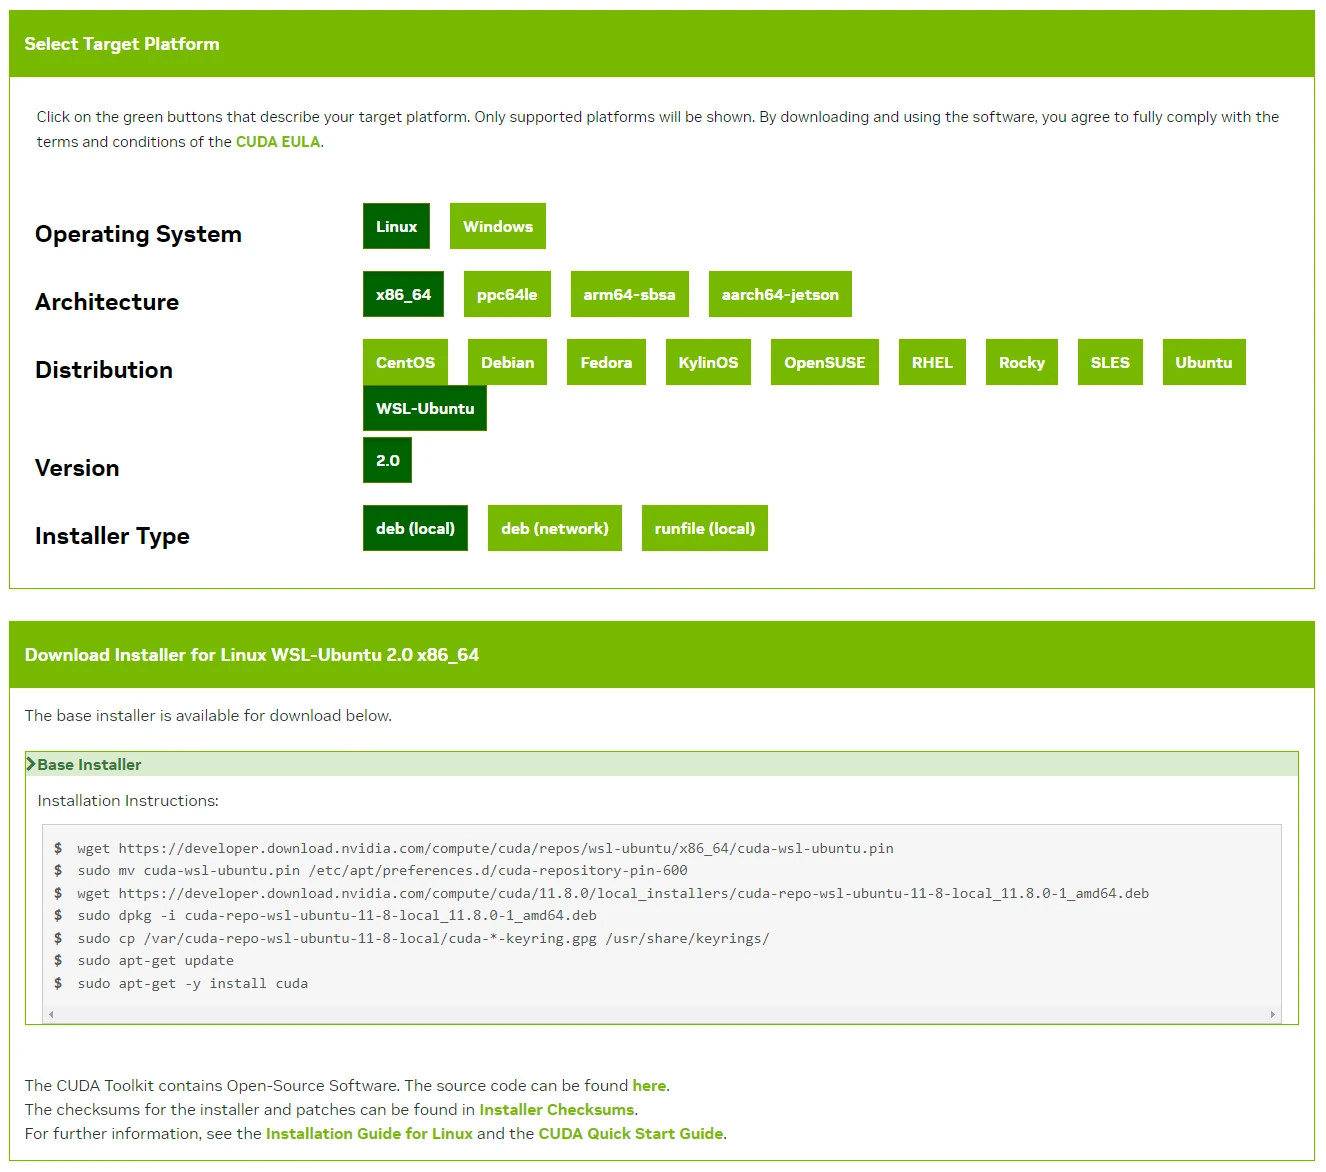Click the sudo dpkg -i command line
The height and width of the screenshot is (1172, 1326).
point(337,915)
